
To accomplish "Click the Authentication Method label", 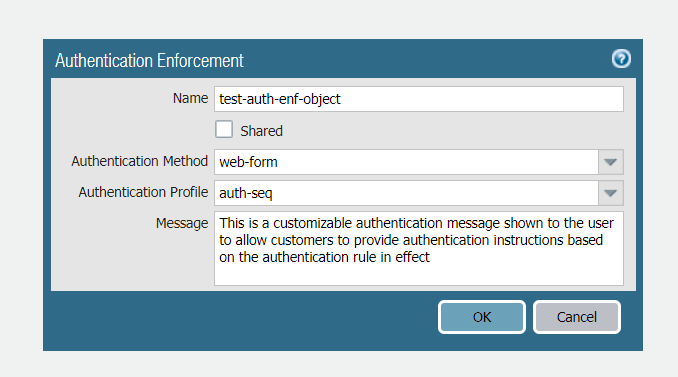I will tap(140, 161).
